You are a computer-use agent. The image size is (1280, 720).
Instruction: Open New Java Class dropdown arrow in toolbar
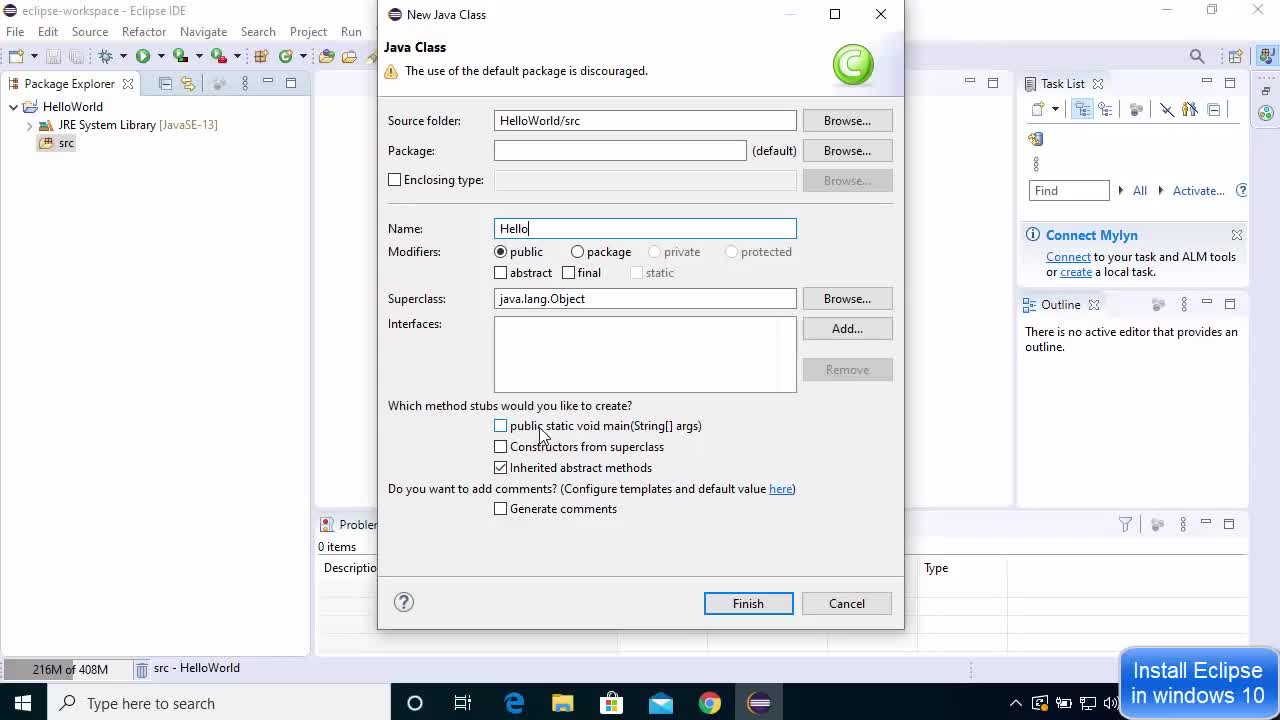tap(303, 56)
